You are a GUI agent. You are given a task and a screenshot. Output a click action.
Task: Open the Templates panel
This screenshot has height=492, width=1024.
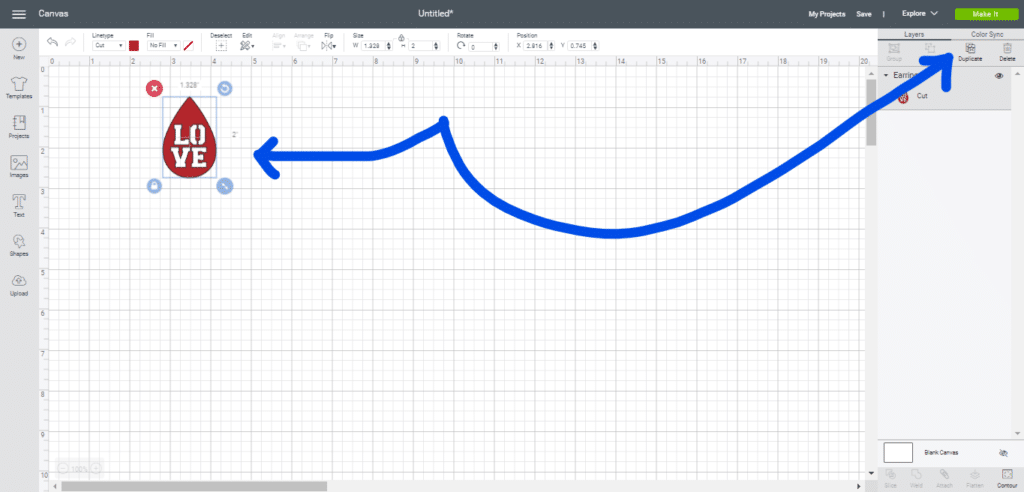19,86
